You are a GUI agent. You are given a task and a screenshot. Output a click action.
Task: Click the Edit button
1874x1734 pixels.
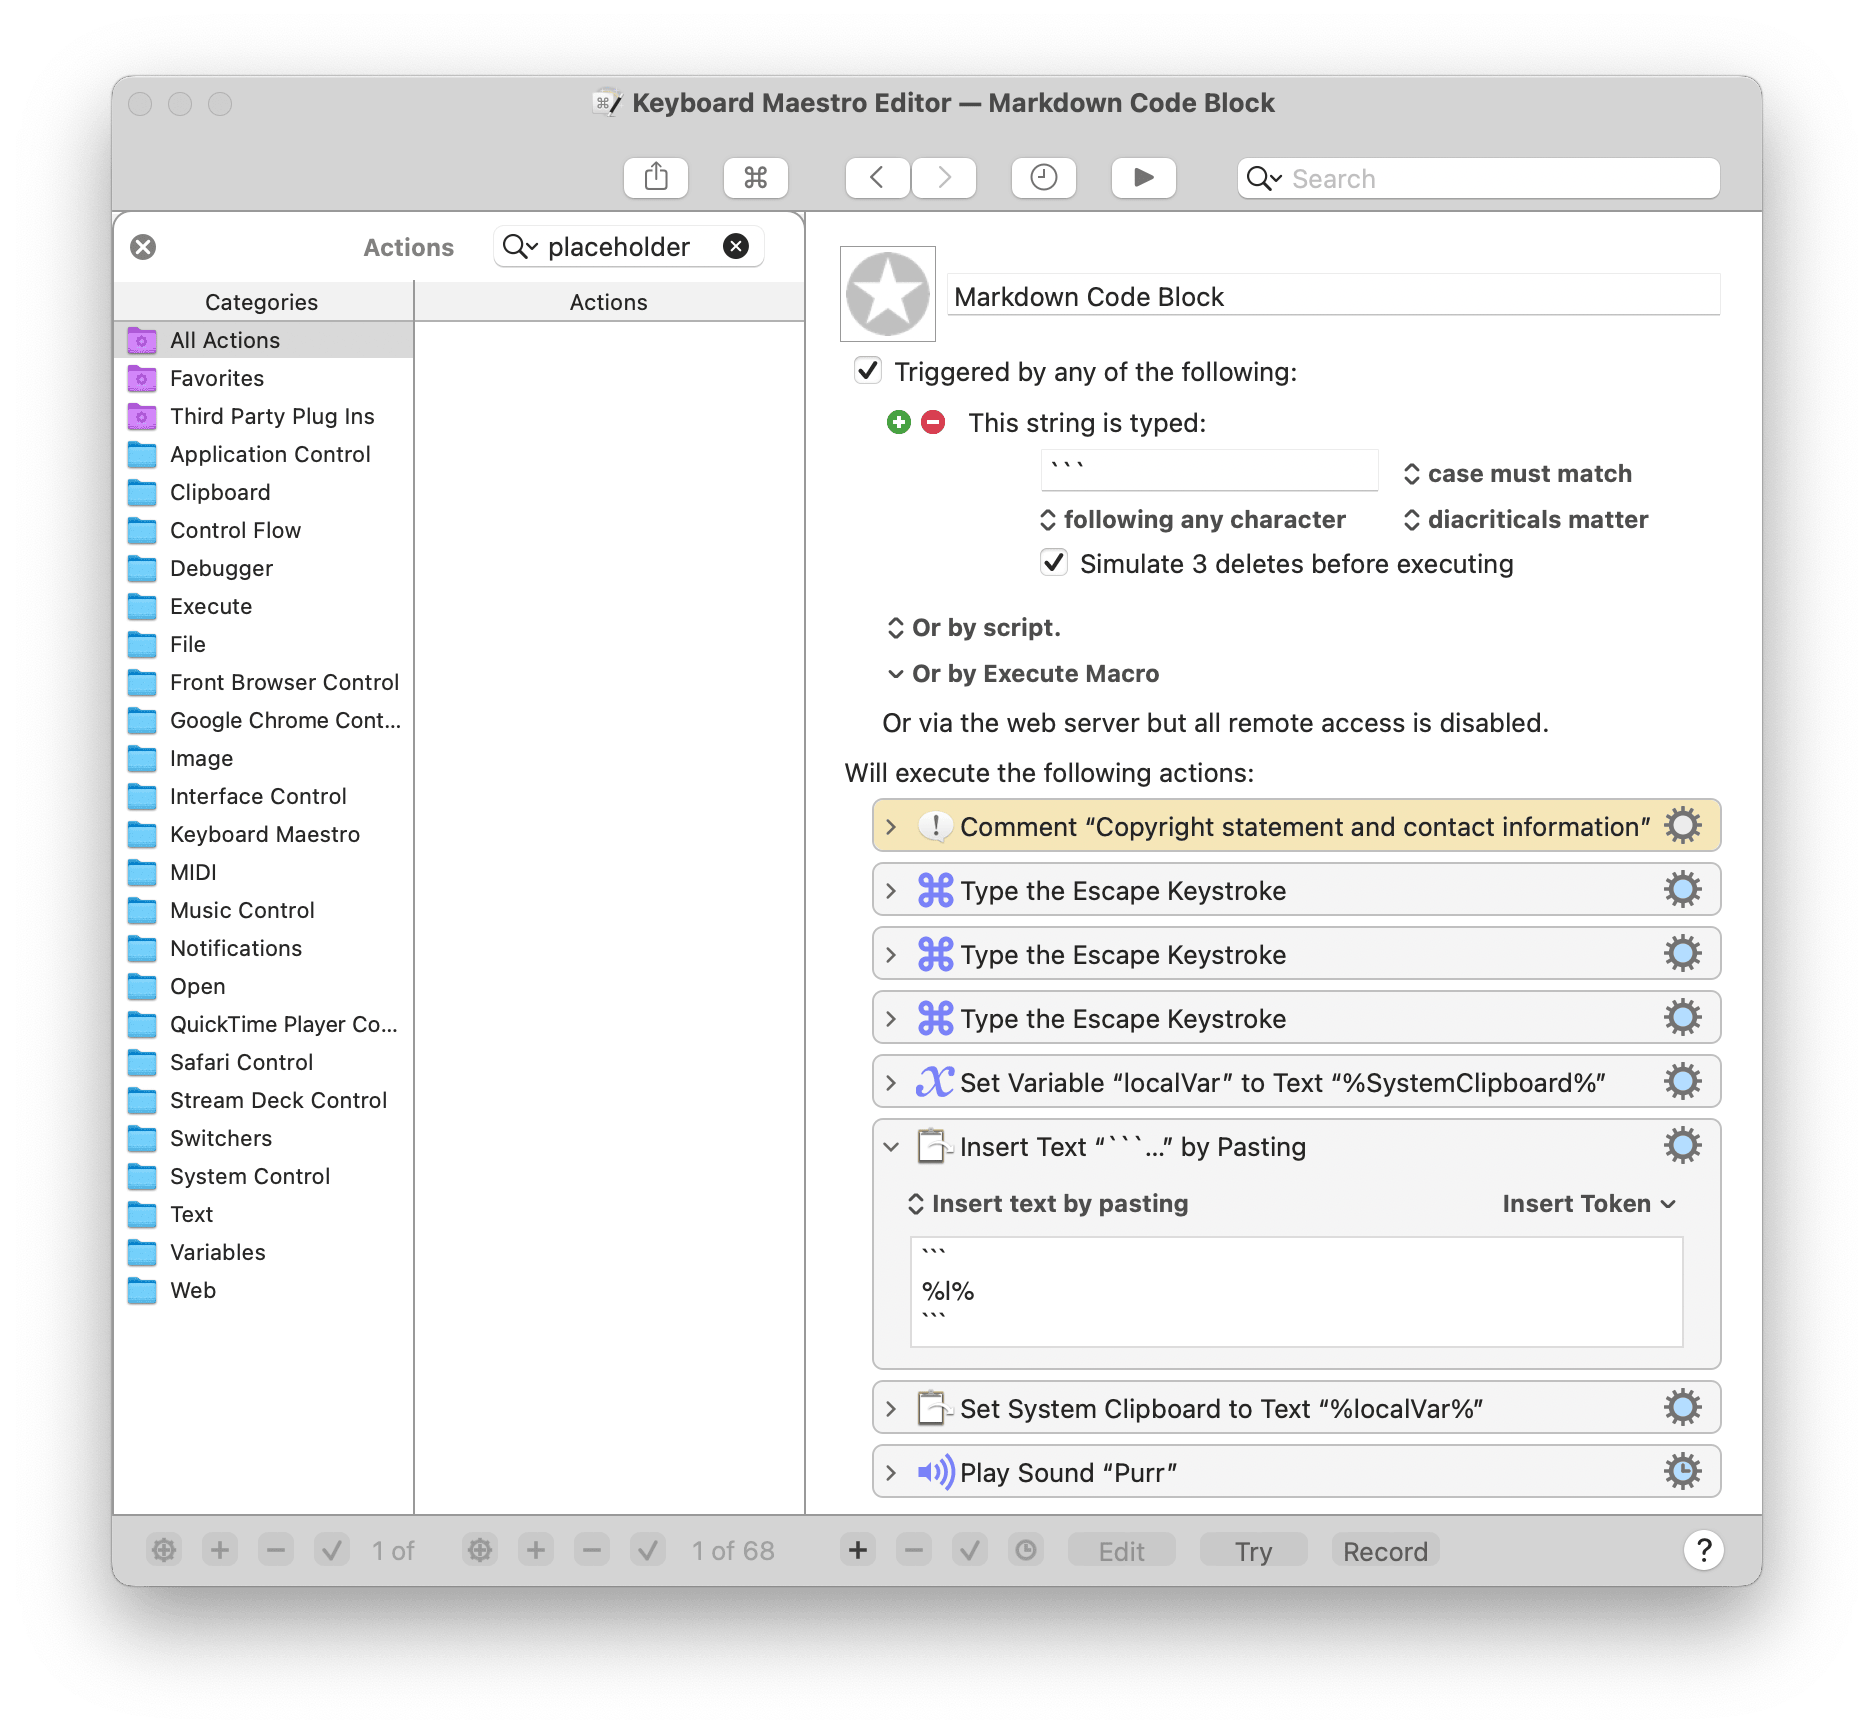(1121, 1551)
